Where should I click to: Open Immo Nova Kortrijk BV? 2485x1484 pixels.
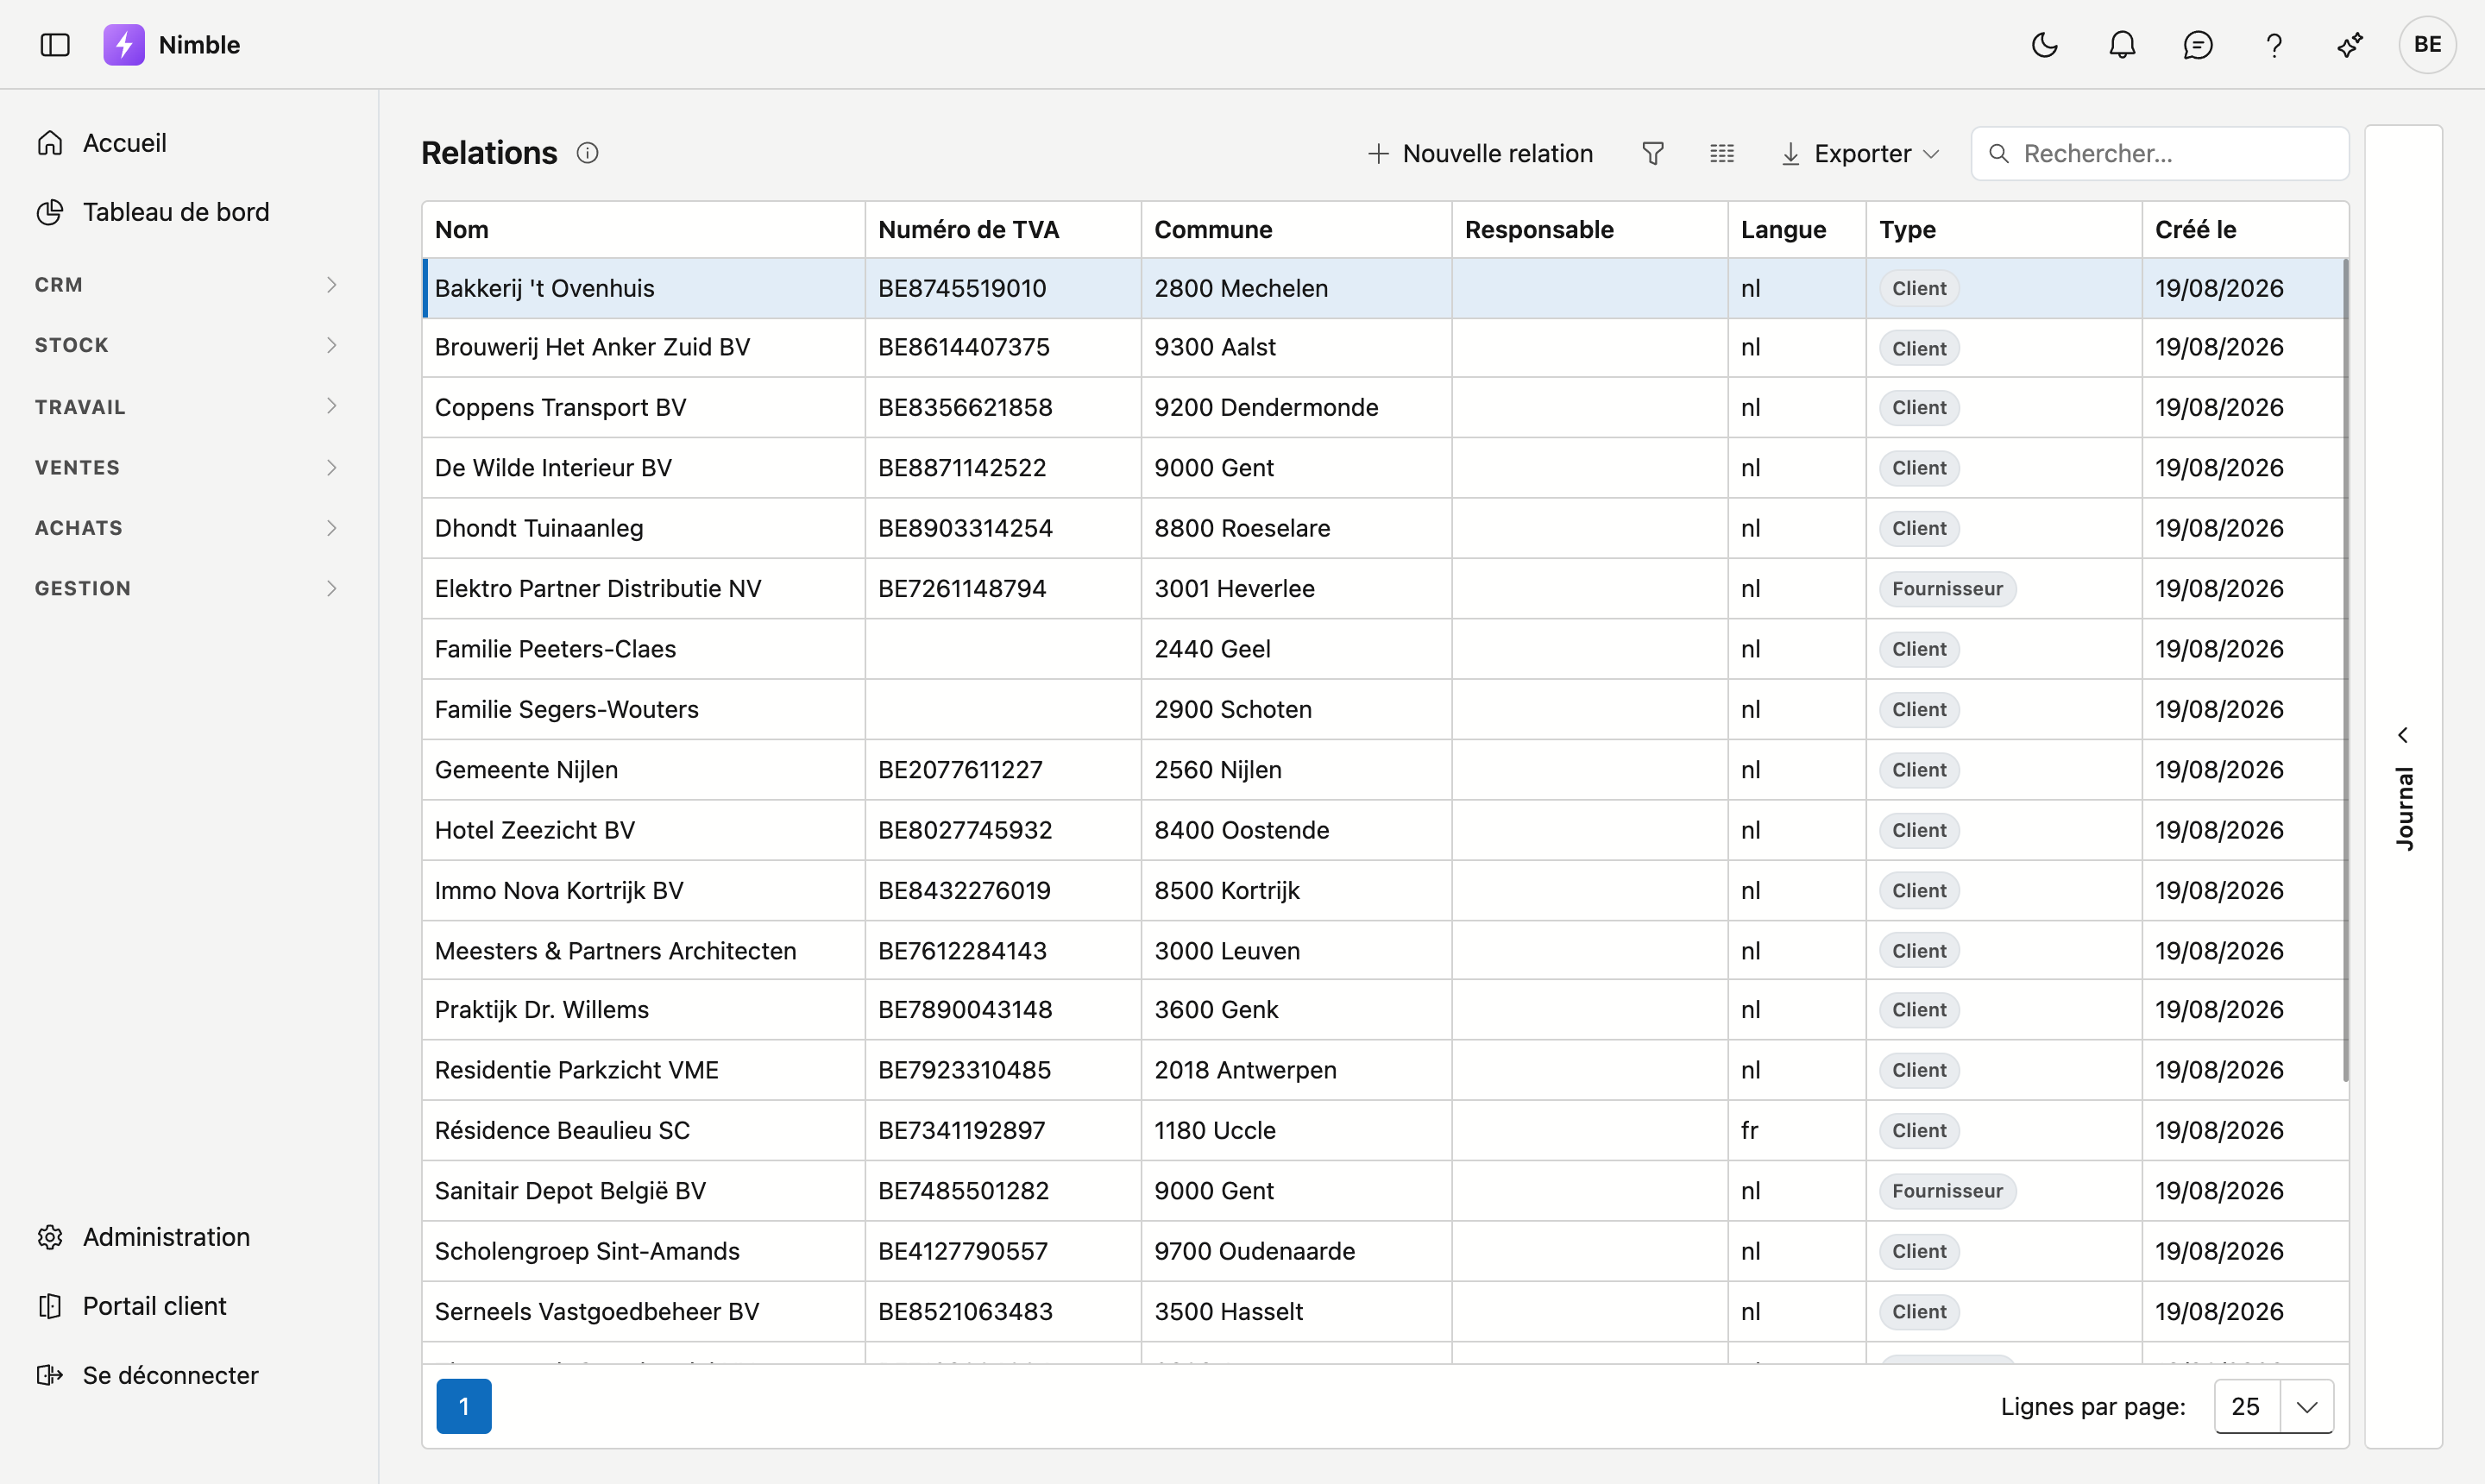click(1385, 890)
